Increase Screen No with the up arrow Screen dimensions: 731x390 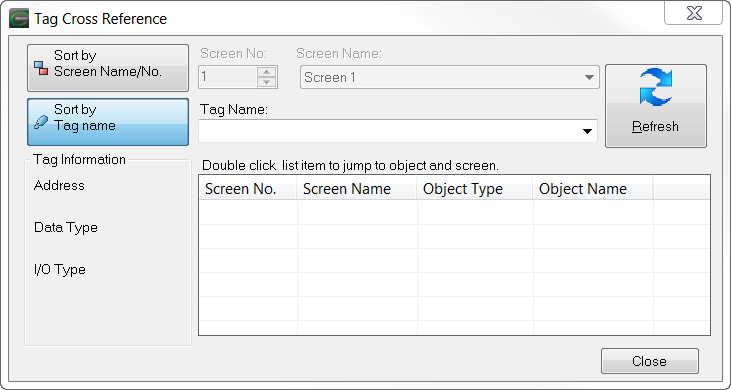pos(267,72)
